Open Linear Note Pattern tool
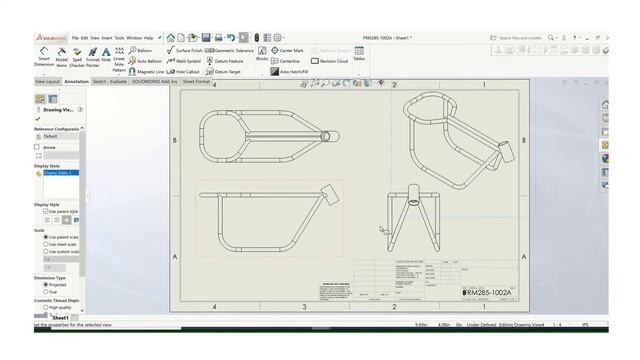Viewport: 640px width, 360px height. [119, 59]
